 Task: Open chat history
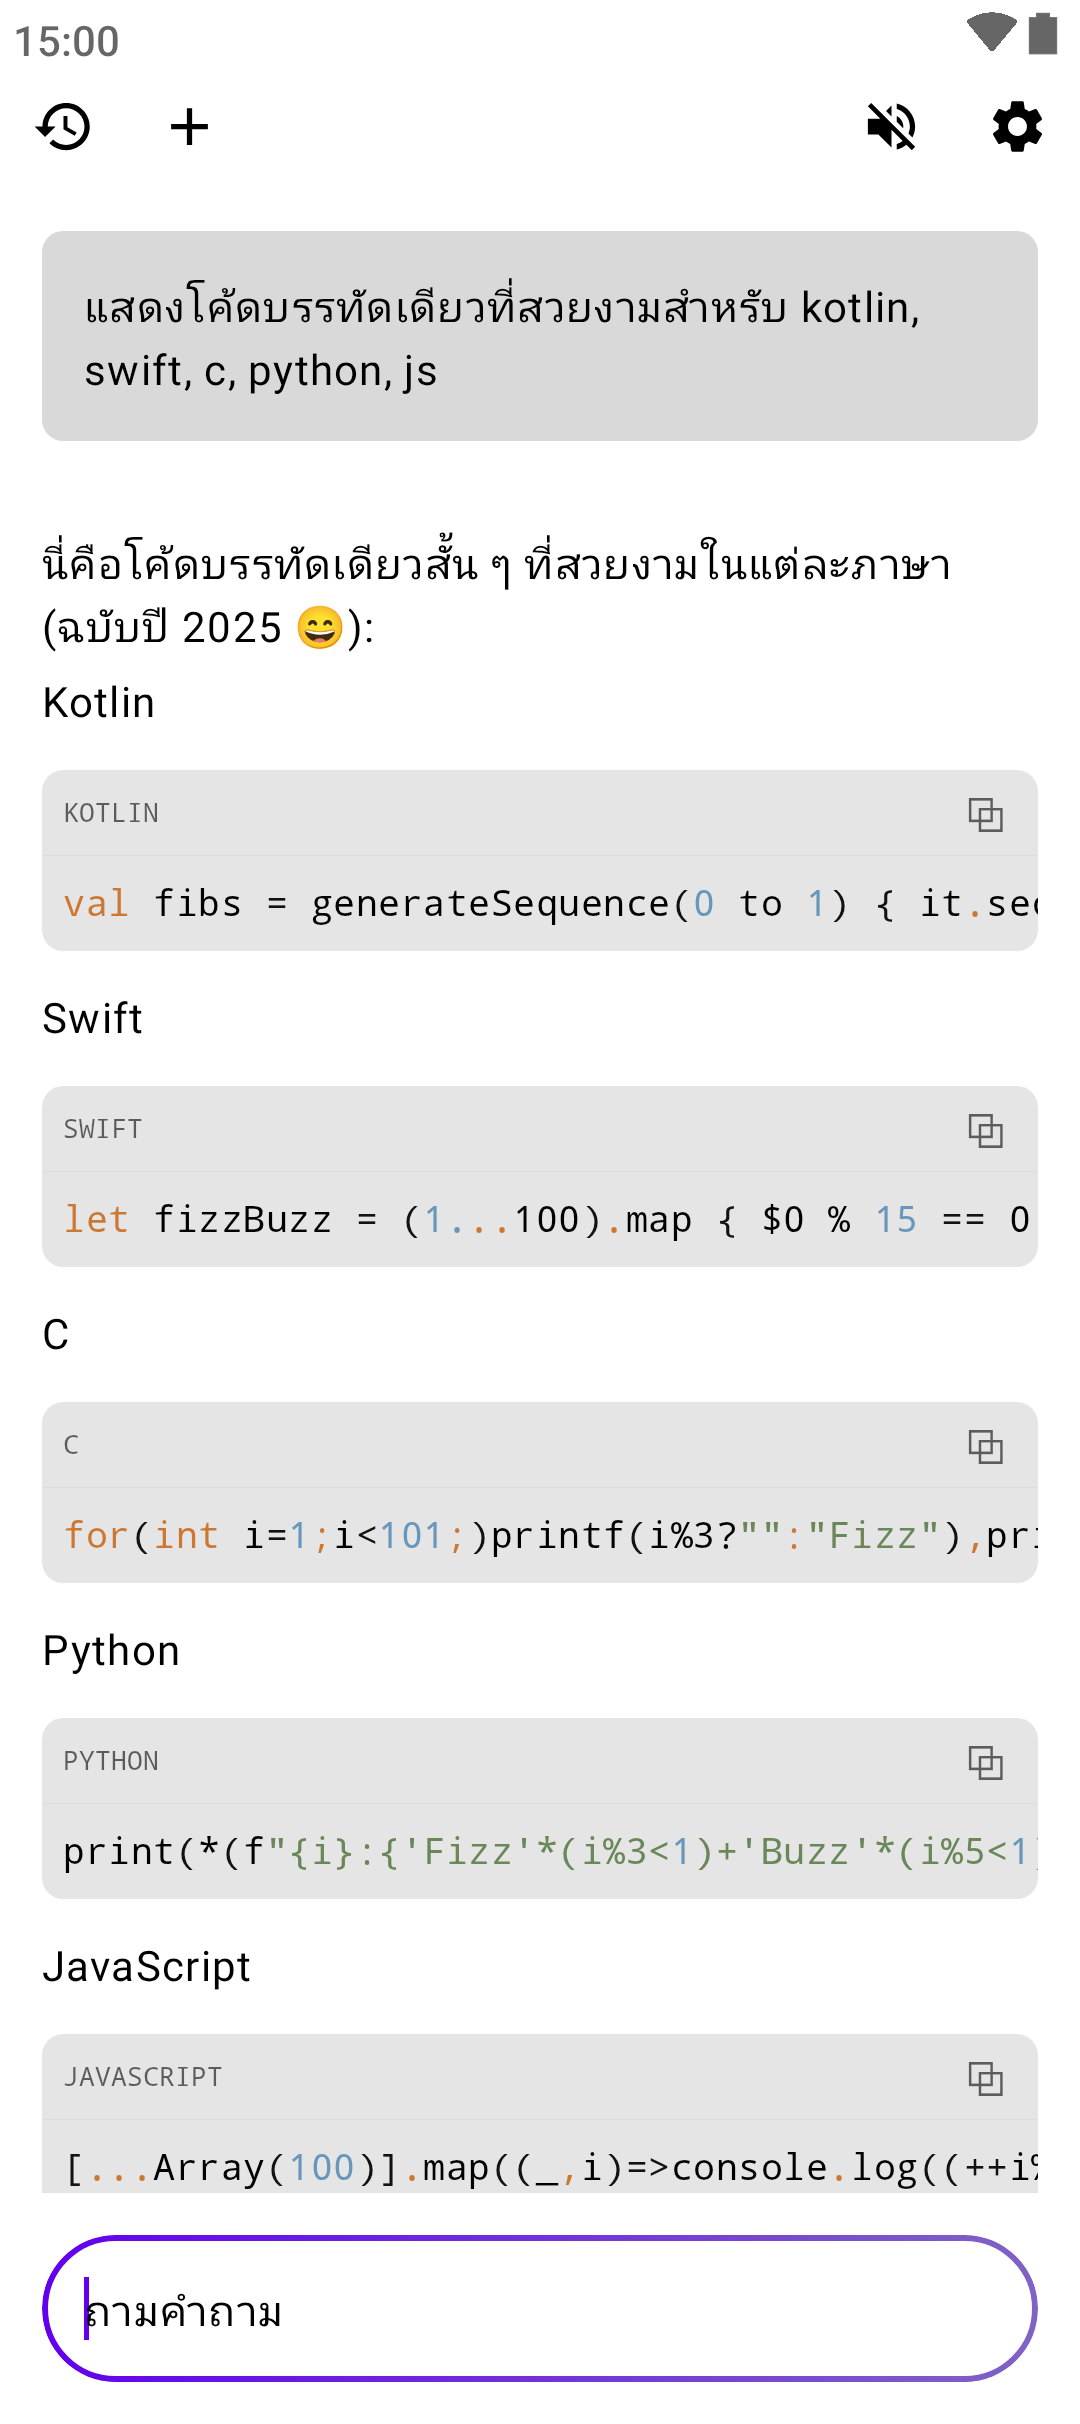coord(64,127)
